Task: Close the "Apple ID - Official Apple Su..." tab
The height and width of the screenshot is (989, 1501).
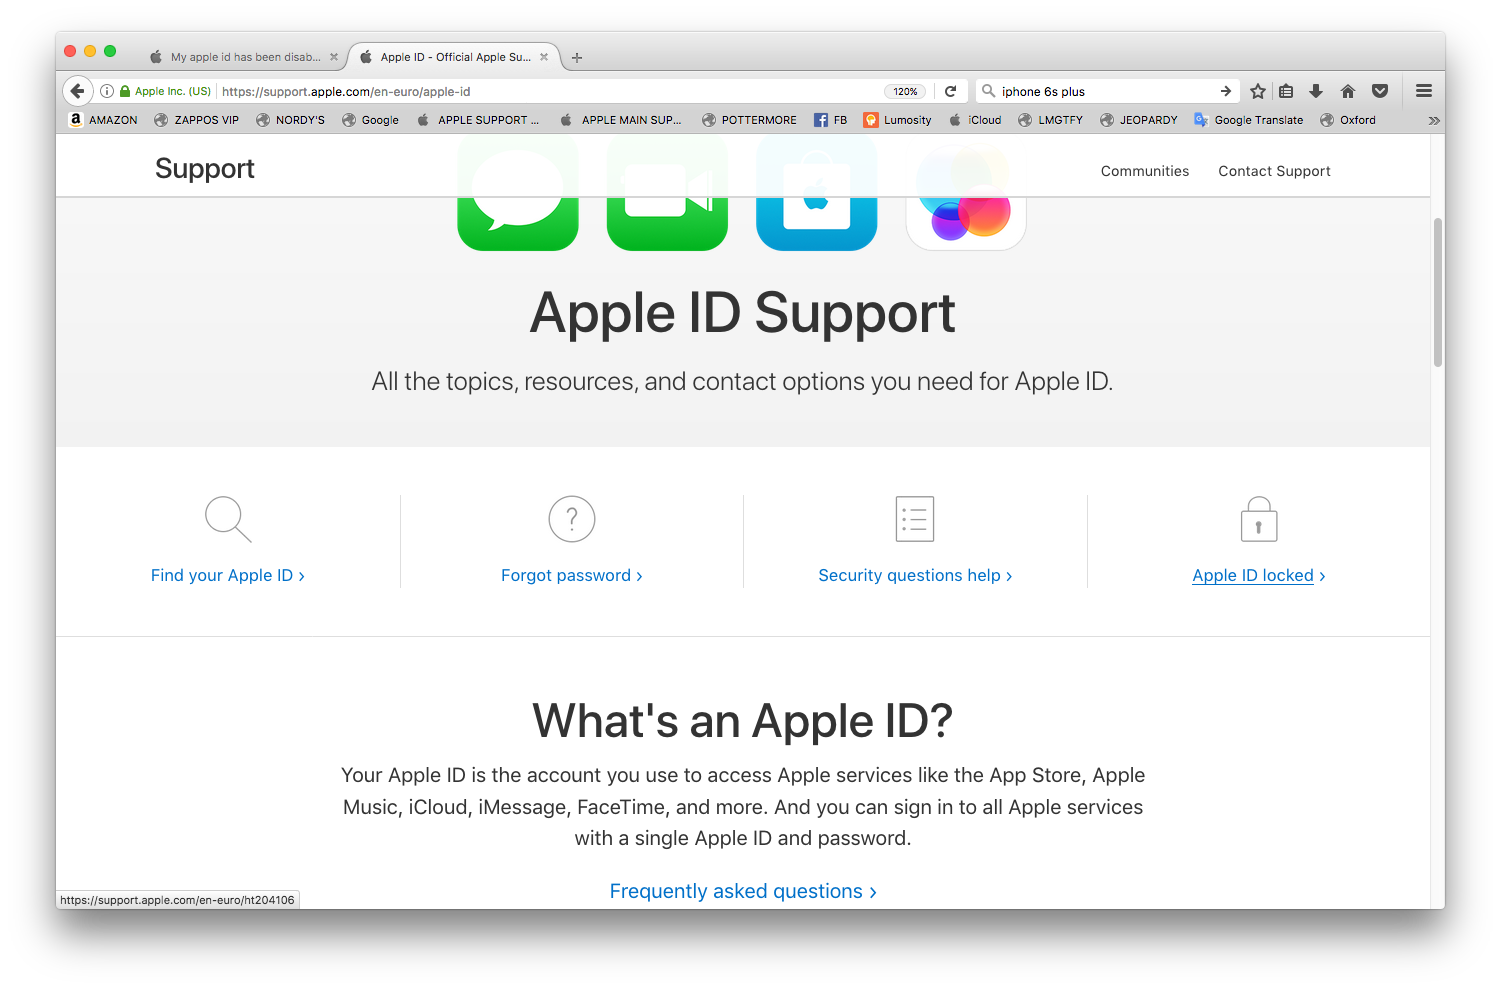Action: coord(544,57)
